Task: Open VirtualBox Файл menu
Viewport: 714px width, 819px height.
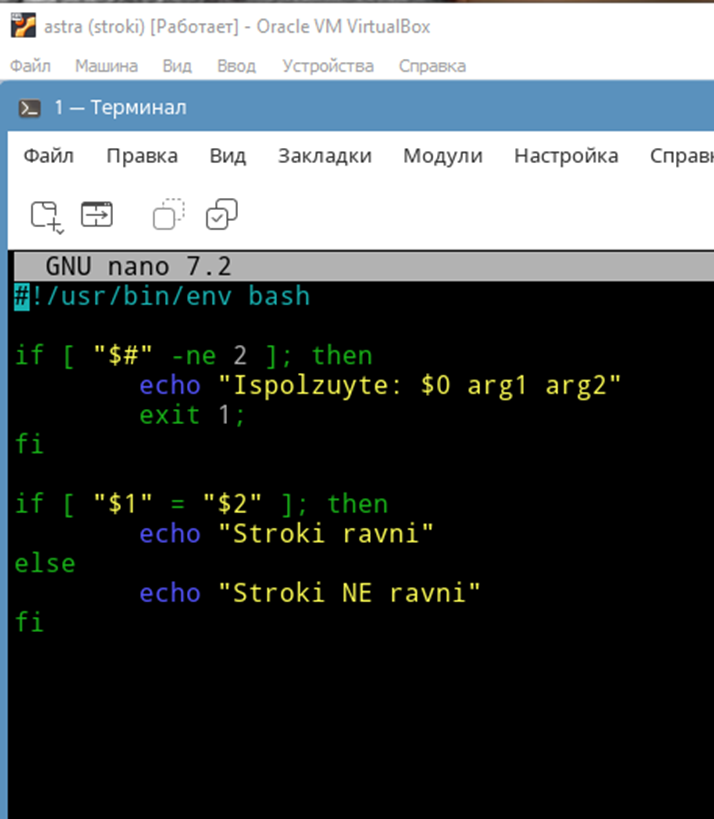Action: (x=30, y=66)
